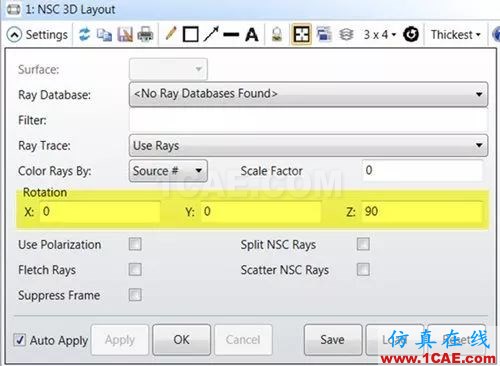Open the Thickest line thickness dropdown

point(455,34)
